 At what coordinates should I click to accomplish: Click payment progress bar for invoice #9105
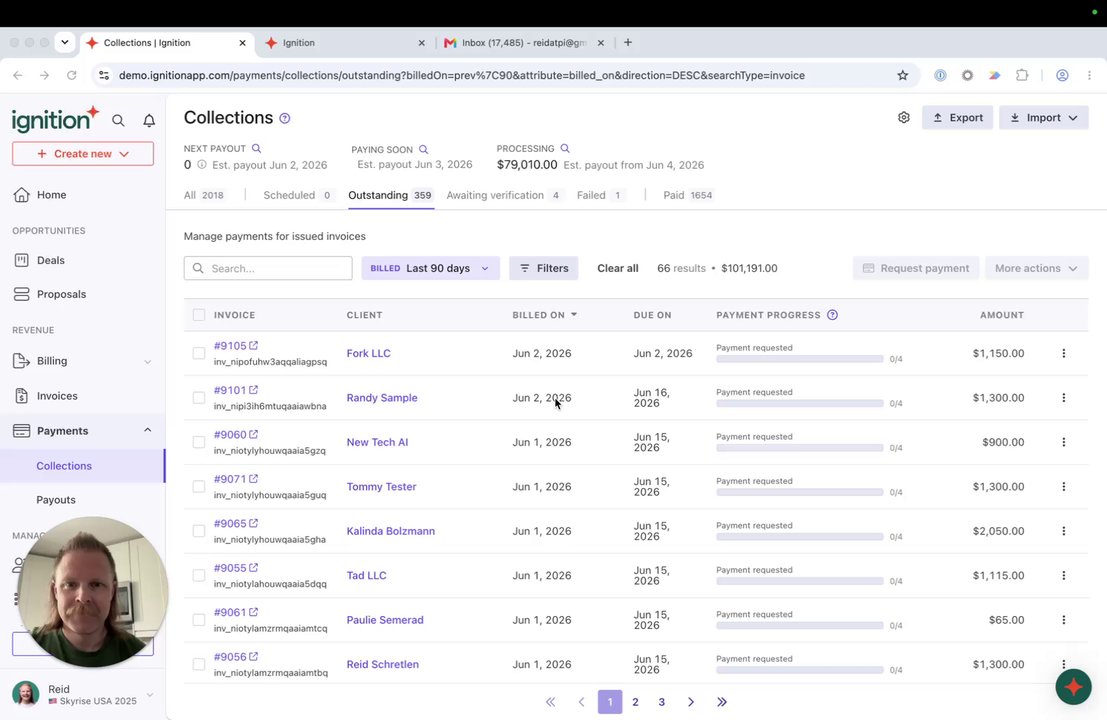coord(799,359)
